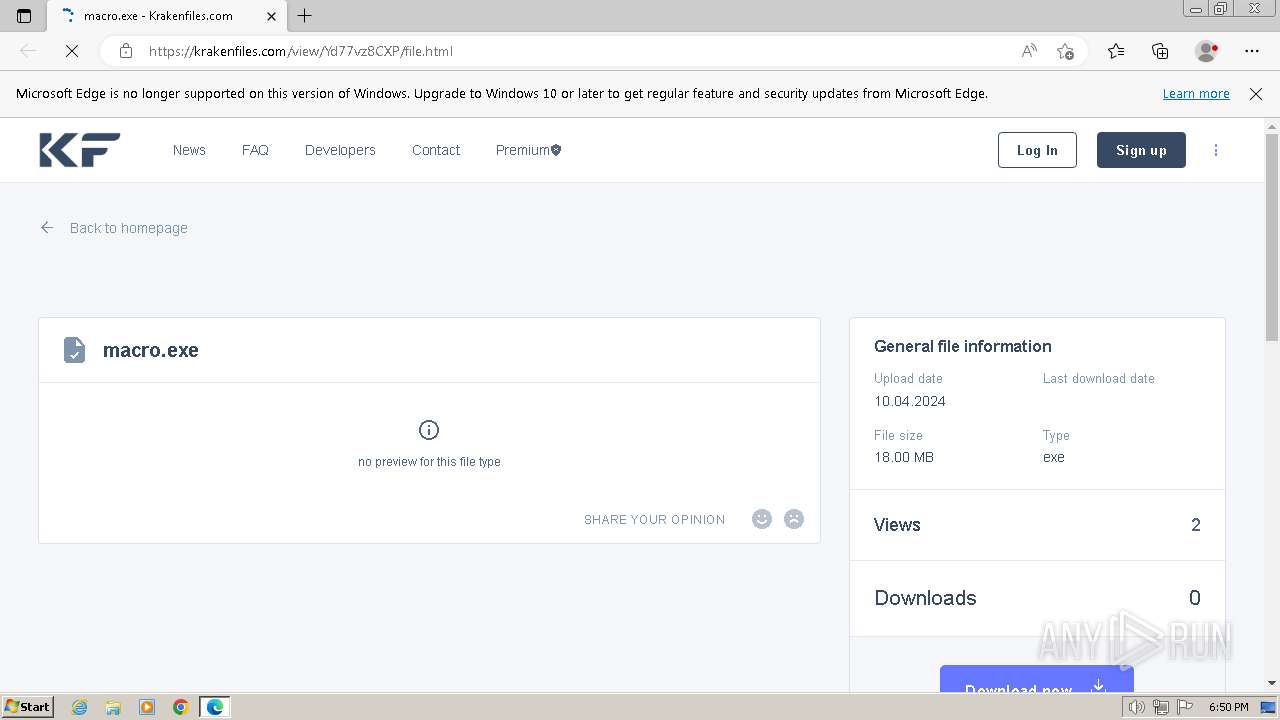Open the volume tray icon
Viewport: 1280px width, 720px height.
1136,707
